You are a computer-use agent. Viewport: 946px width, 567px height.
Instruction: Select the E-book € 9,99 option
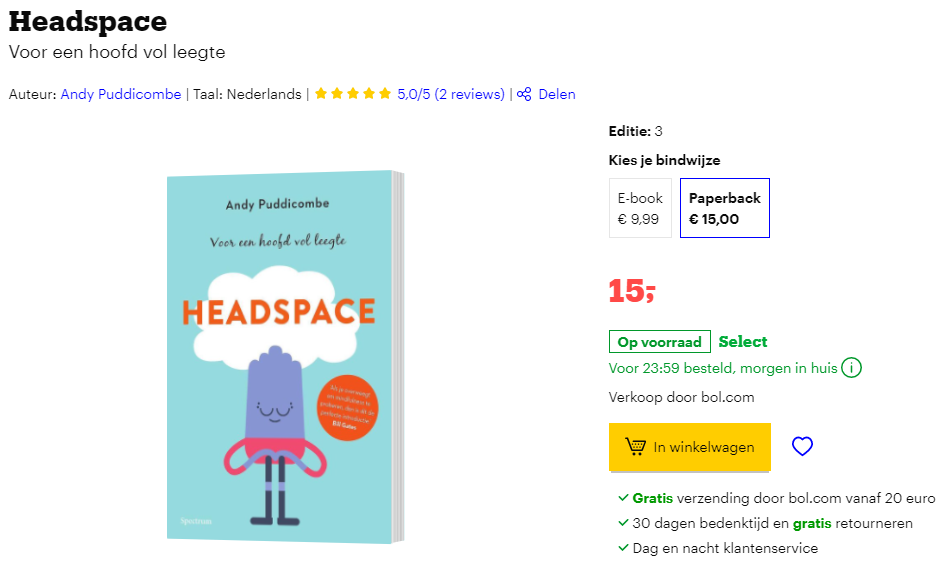click(x=640, y=208)
